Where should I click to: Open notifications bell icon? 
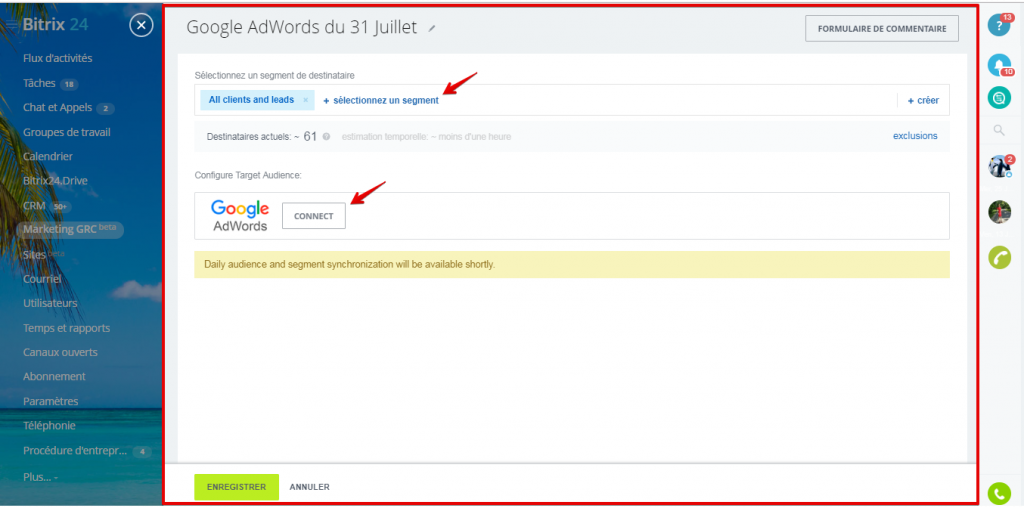[999, 65]
